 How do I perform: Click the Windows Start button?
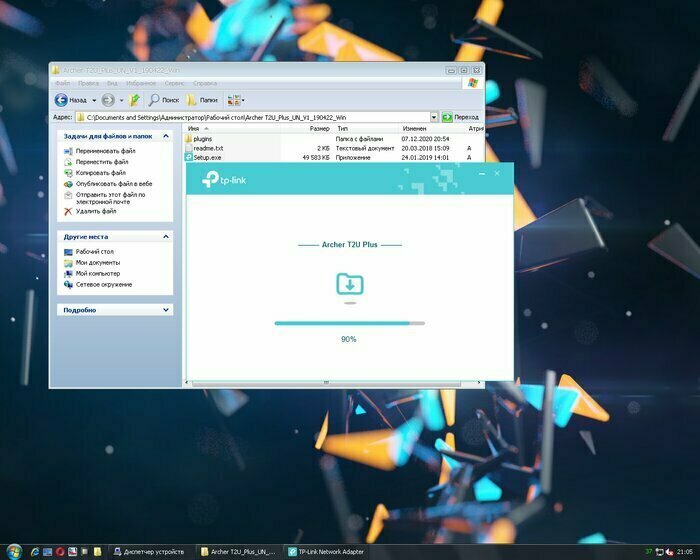(x=13, y=552)
